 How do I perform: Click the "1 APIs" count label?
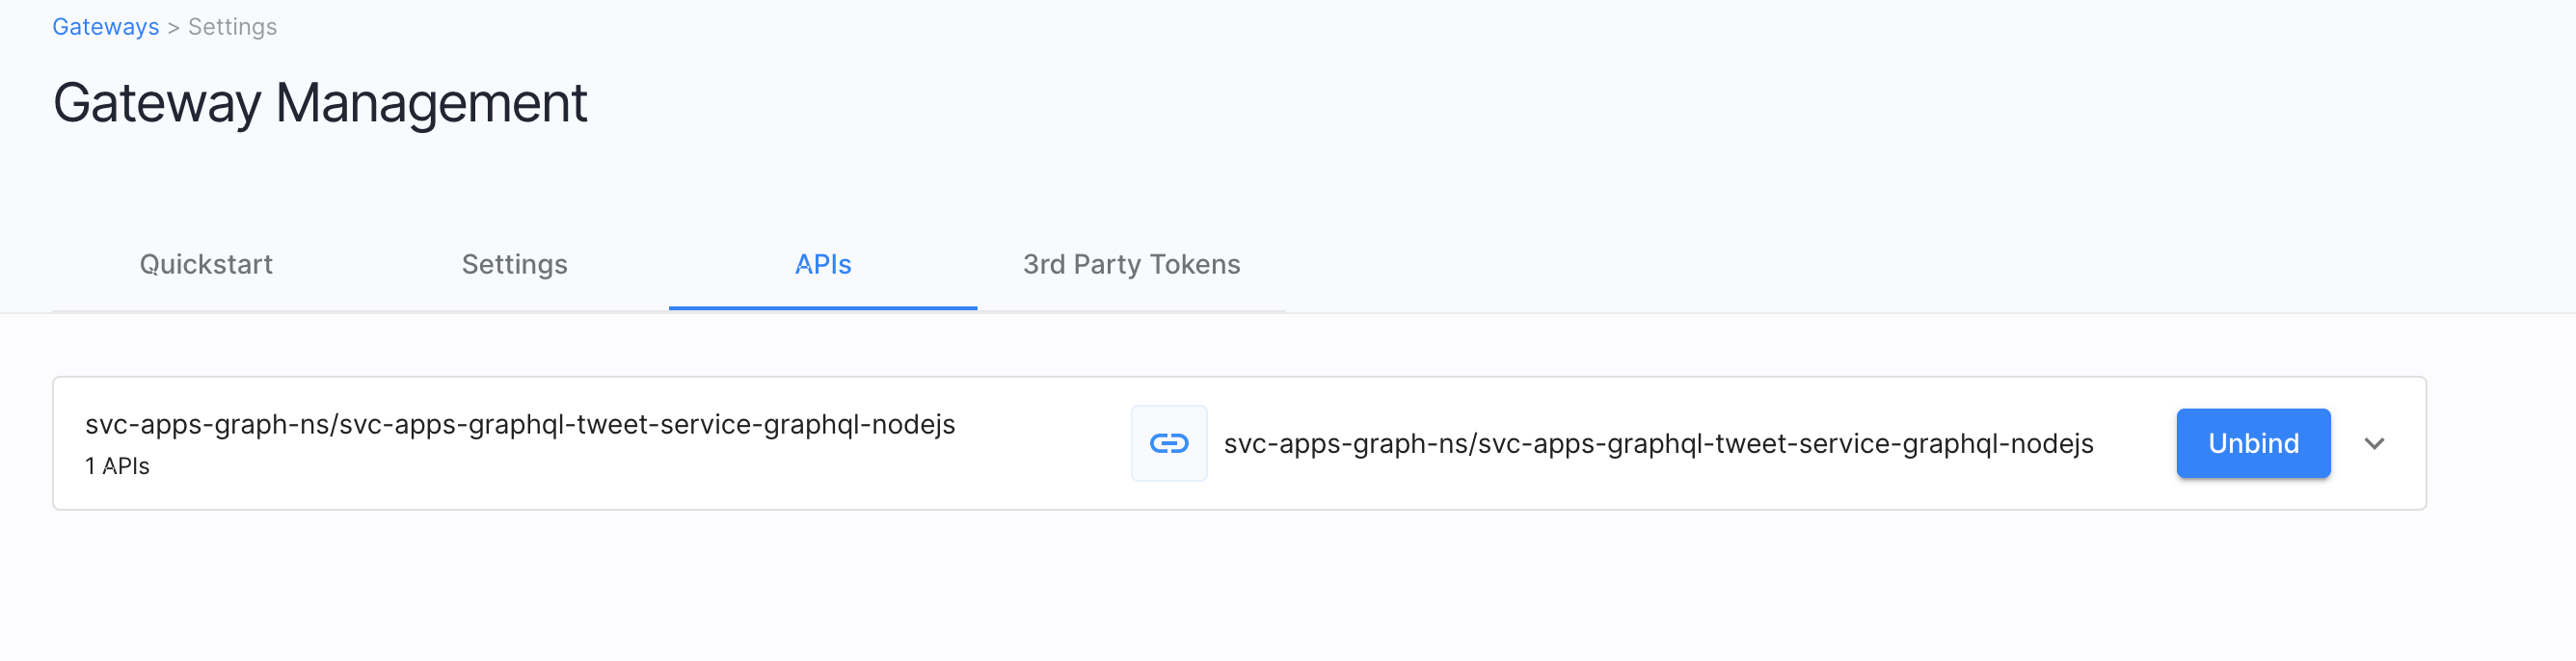click(117, 466)
